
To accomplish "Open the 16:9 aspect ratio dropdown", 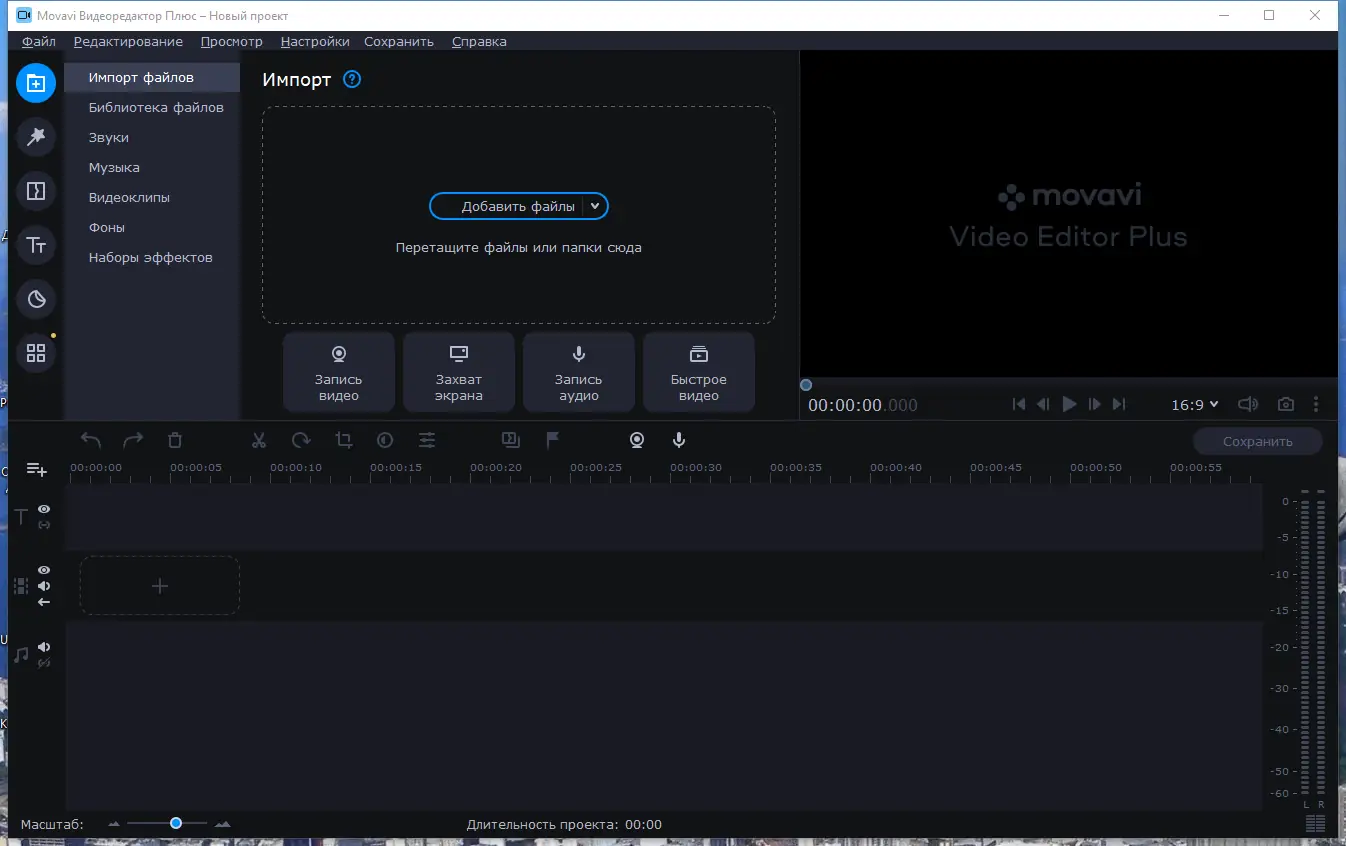I will click(1195, 405).
